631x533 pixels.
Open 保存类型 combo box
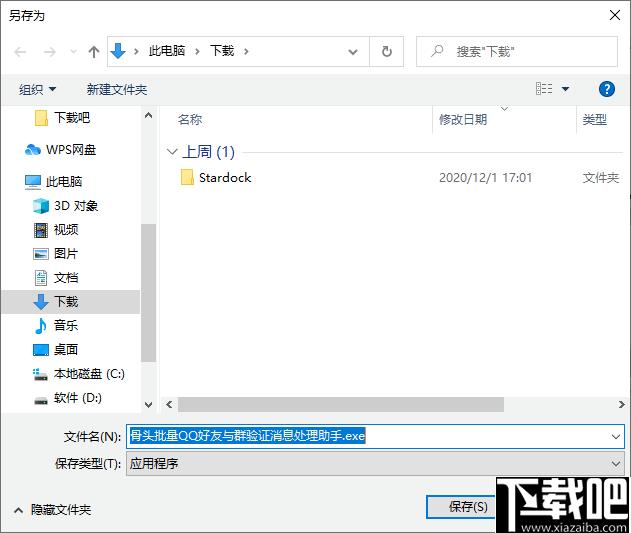(x=375, y=464)
